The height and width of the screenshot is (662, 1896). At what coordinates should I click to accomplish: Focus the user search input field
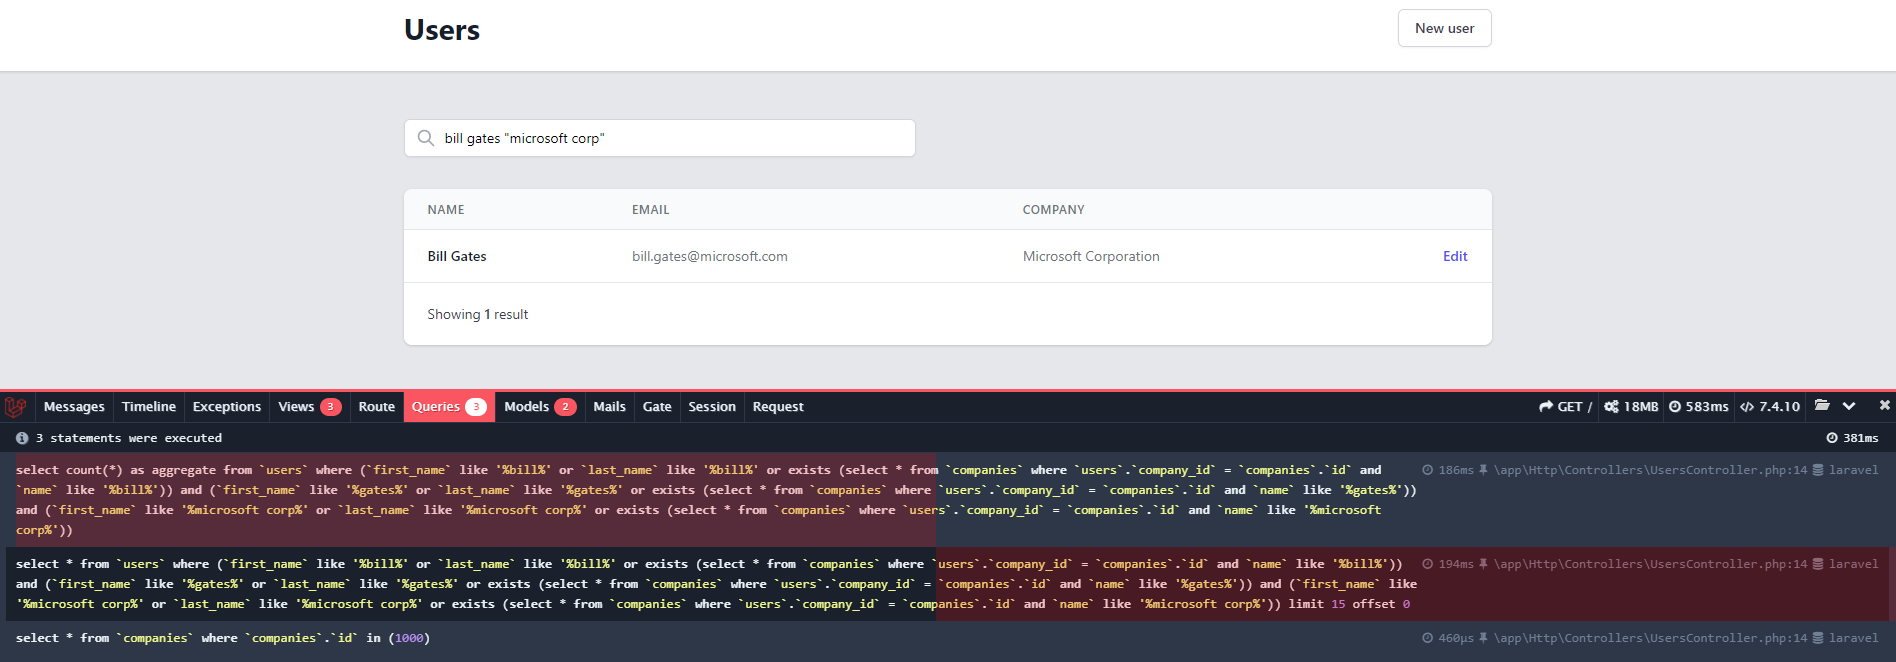(660, 138)
